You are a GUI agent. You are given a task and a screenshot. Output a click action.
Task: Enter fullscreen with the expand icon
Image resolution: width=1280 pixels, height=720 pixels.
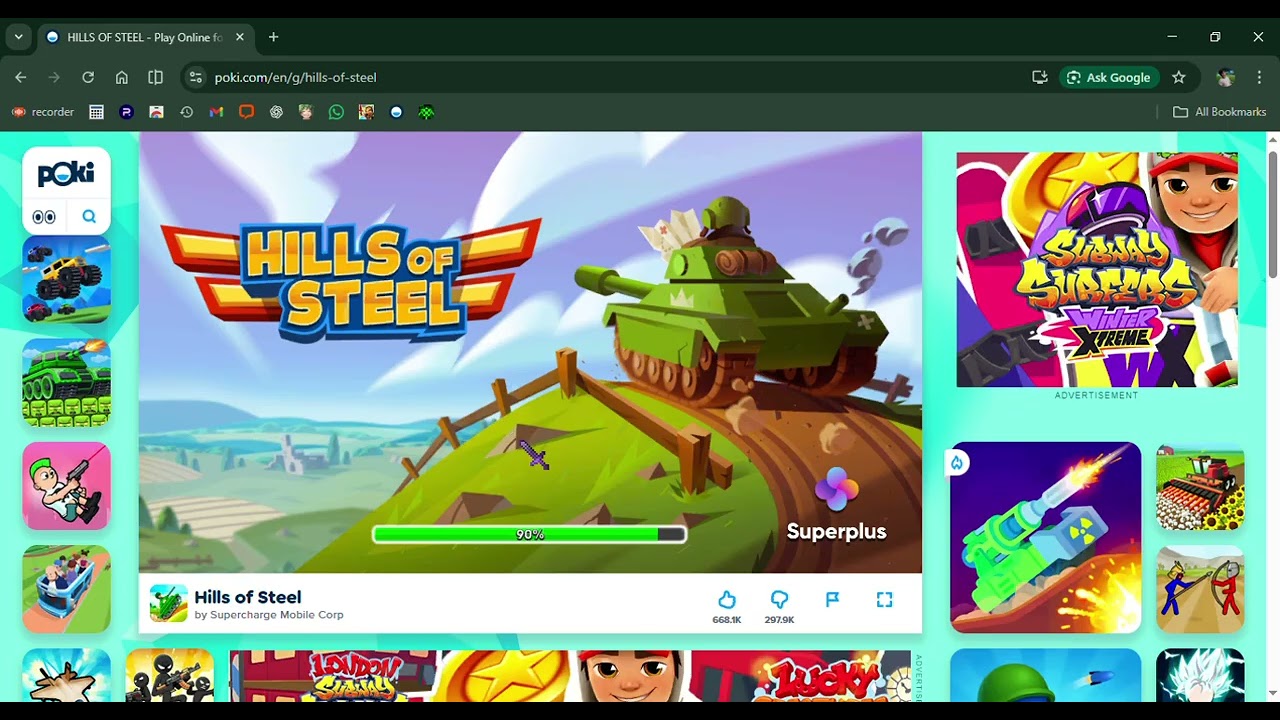(884, 599)
